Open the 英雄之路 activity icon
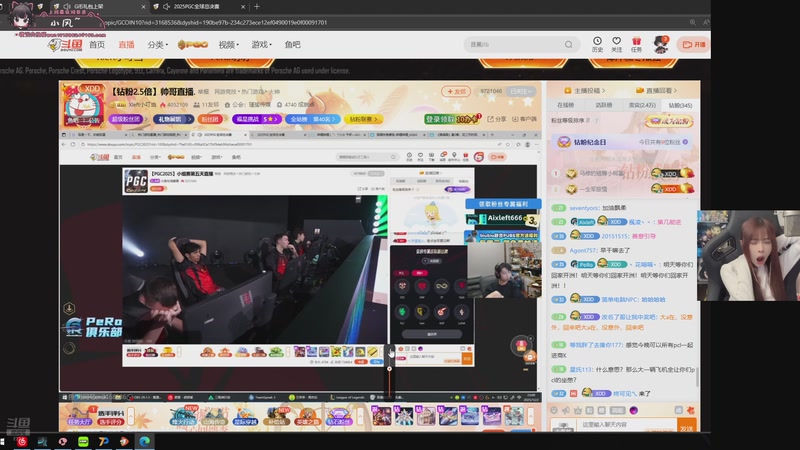Screen dimensions: 800x450 (307, 416)
